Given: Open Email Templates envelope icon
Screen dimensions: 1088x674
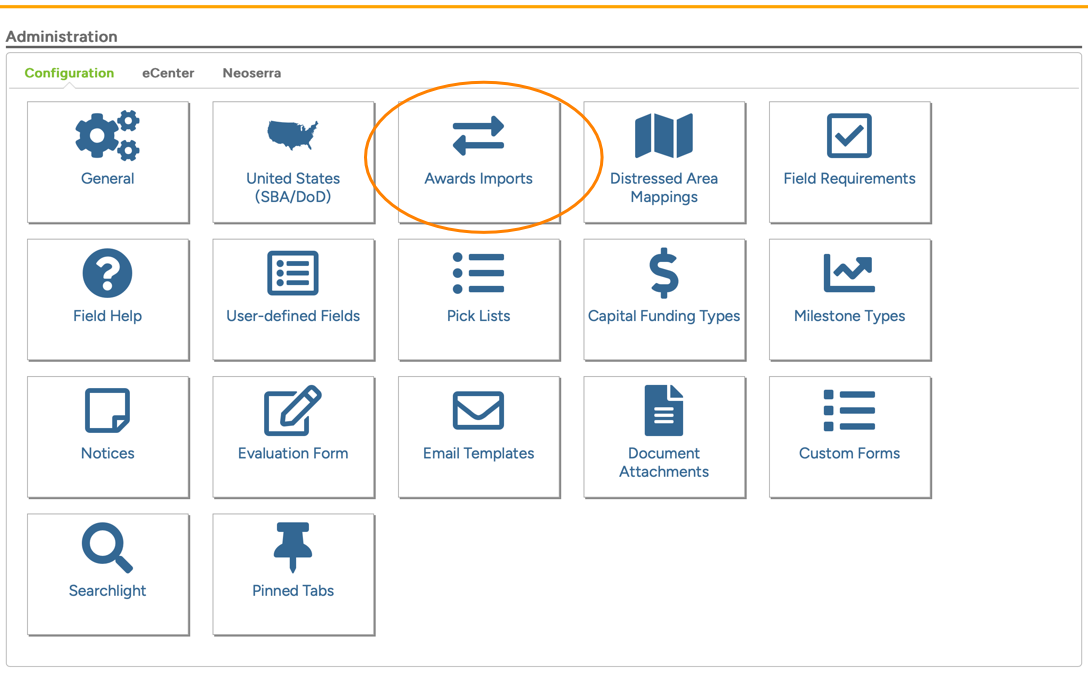Looking at the screenshot, I should tap(478, 411).
